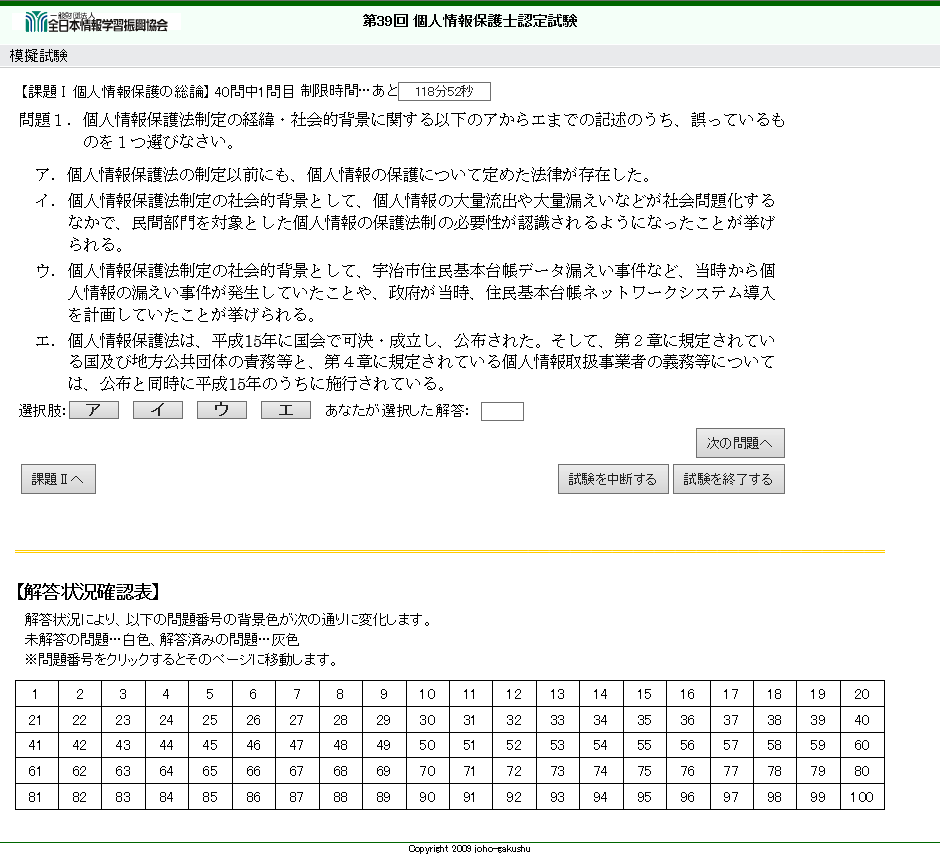This screenshot has width=940, height=862.
Task: Jump to question 24 in status table
Action: click(x=167, y=719)
